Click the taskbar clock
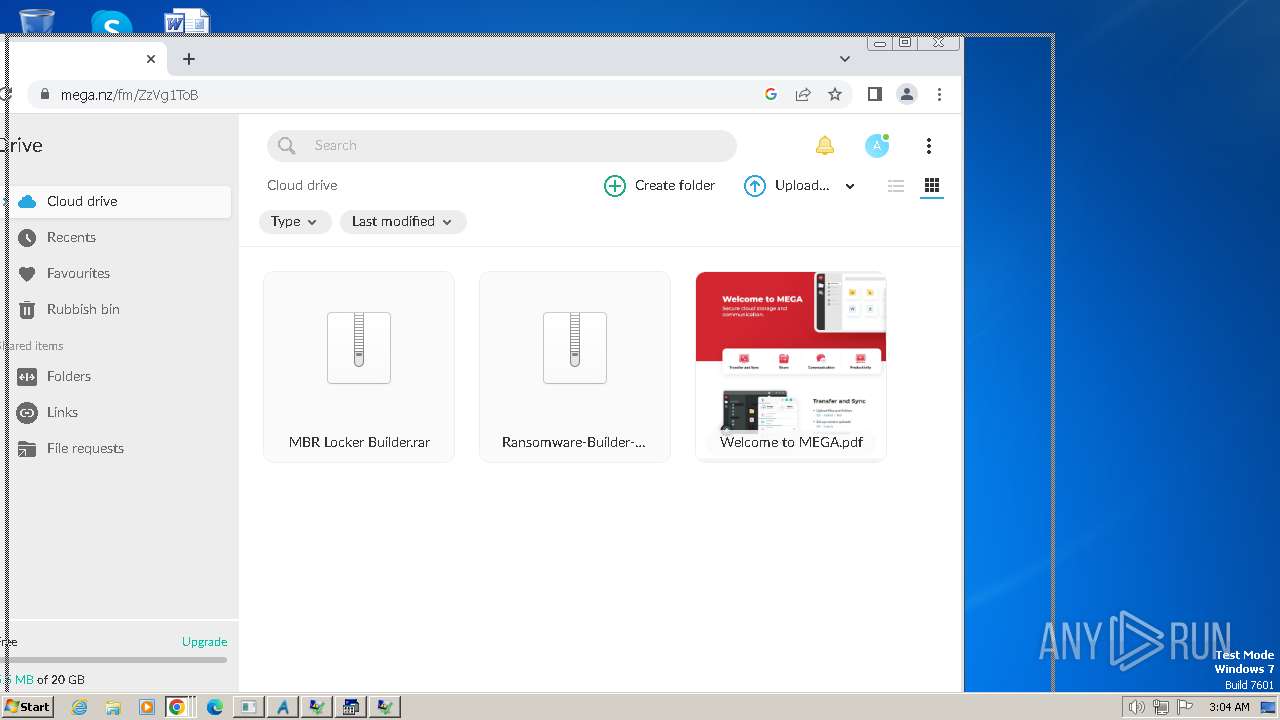The image size is (1280, 720). (1229, 707)
